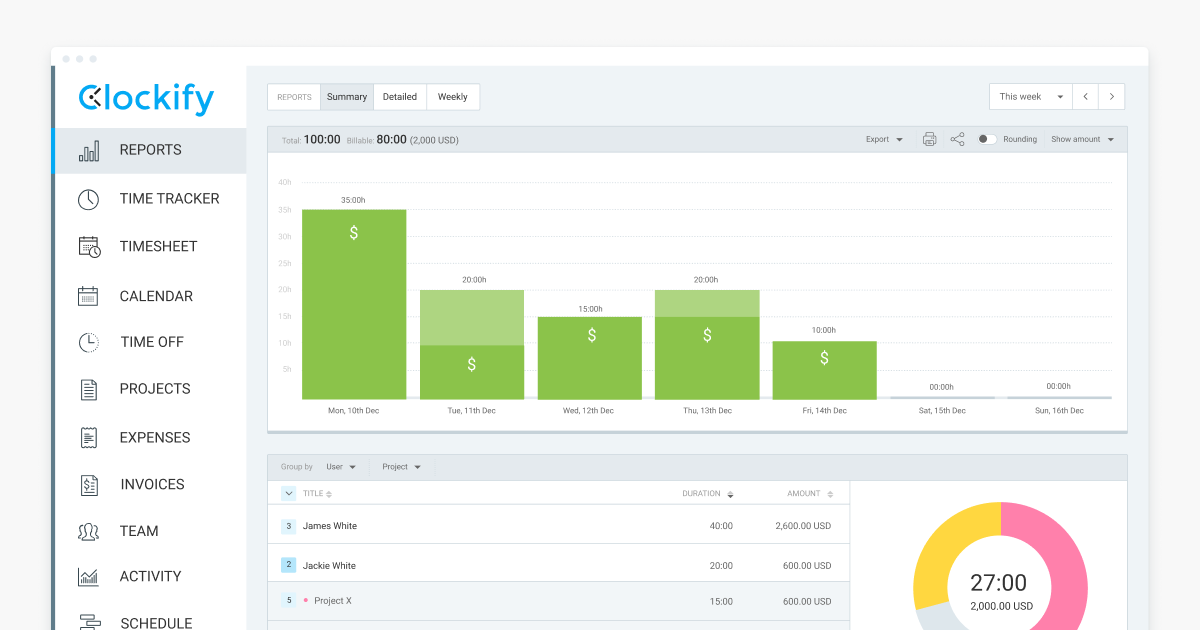Select the Time Off icon

click(88, 342)
